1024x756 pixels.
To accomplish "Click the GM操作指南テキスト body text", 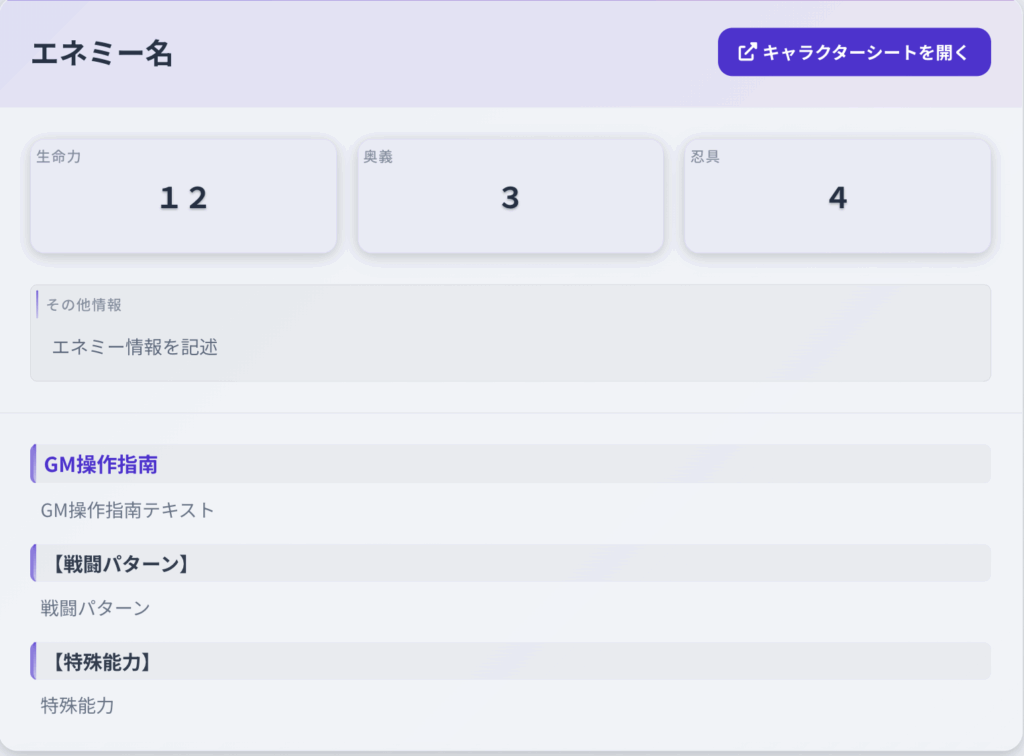I will (x=128, y=510).
